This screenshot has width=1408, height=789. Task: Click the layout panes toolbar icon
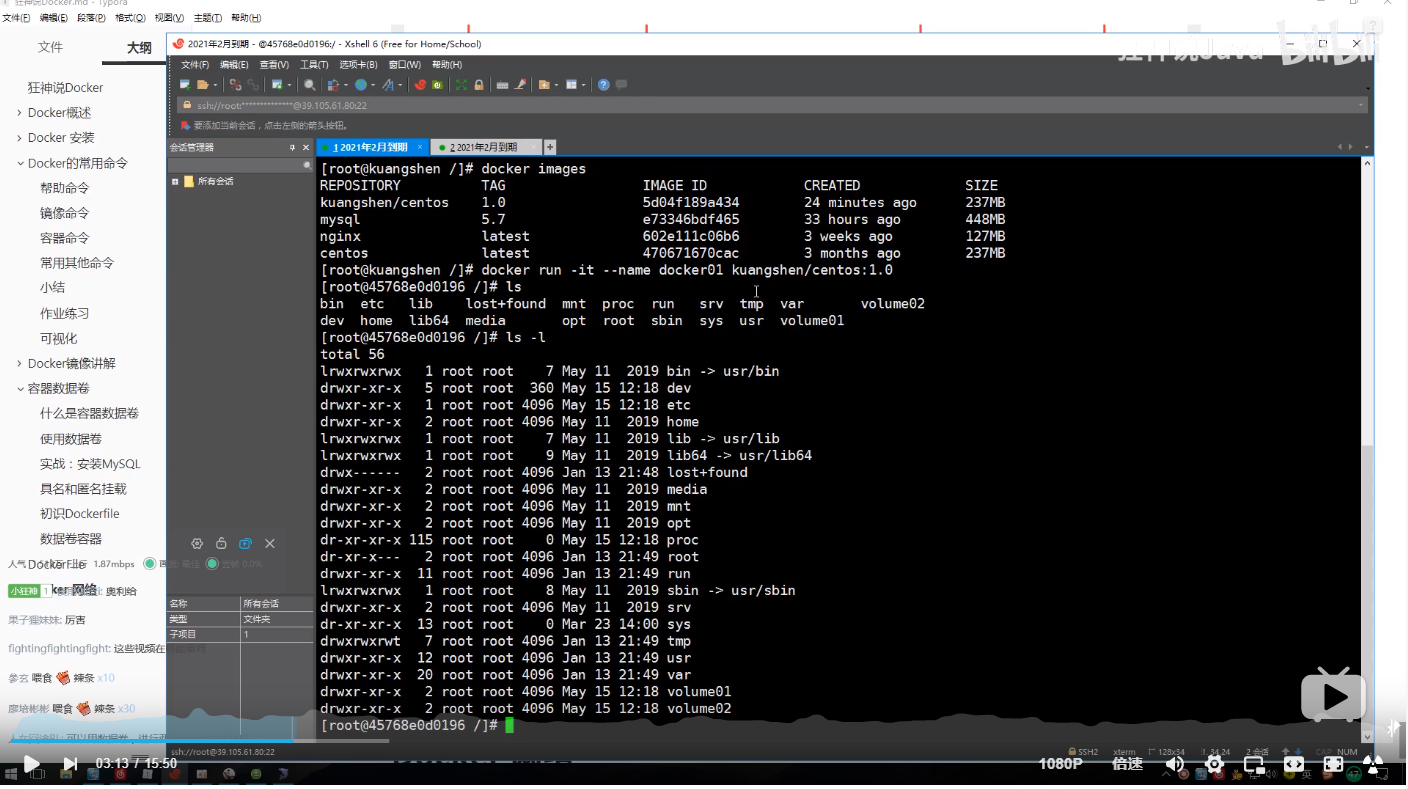click(571, 85)
